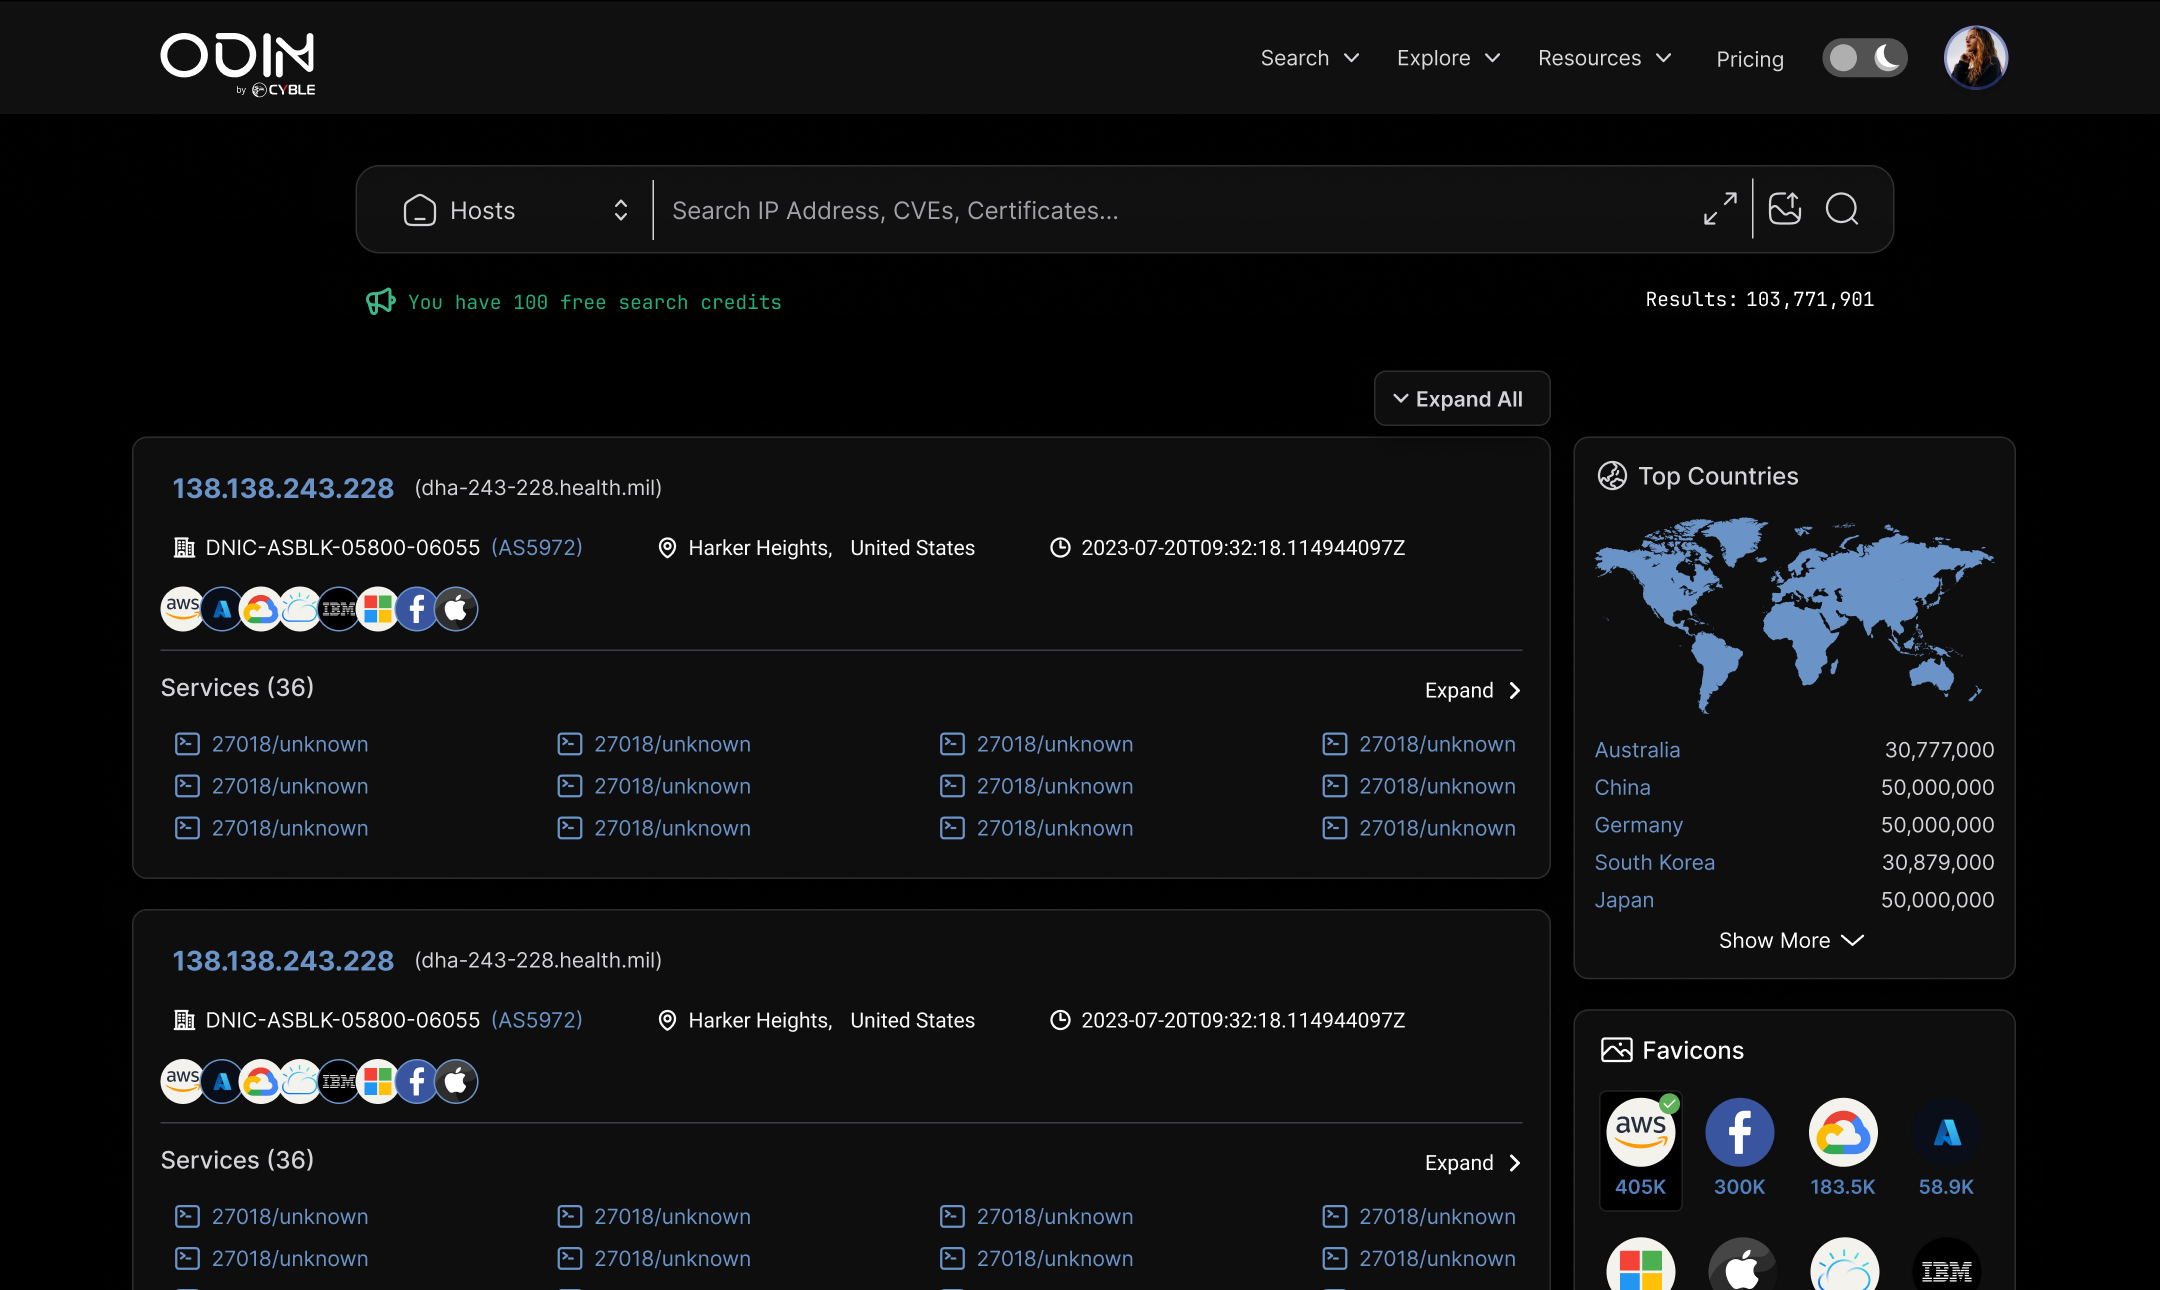Click the free search credits megaphone icon
The width and height of the screenshot is (2160, 1290).
380,301
